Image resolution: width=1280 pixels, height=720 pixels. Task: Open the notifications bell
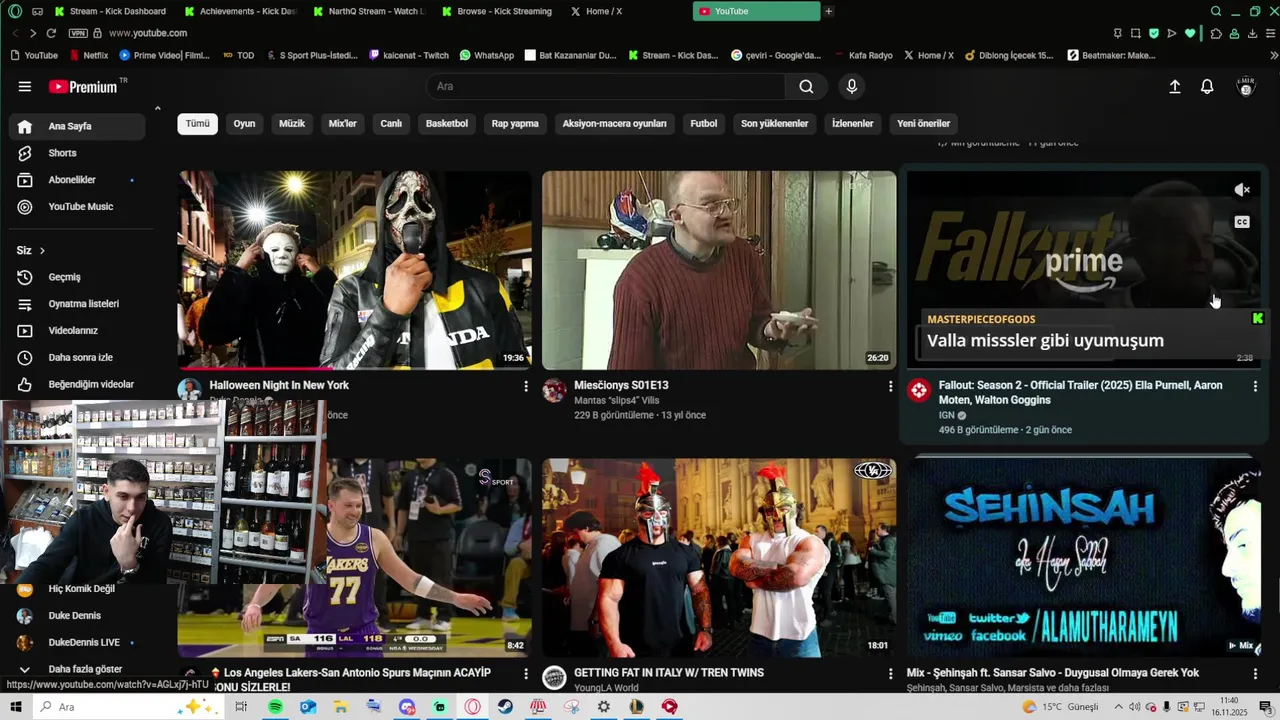1207,87
